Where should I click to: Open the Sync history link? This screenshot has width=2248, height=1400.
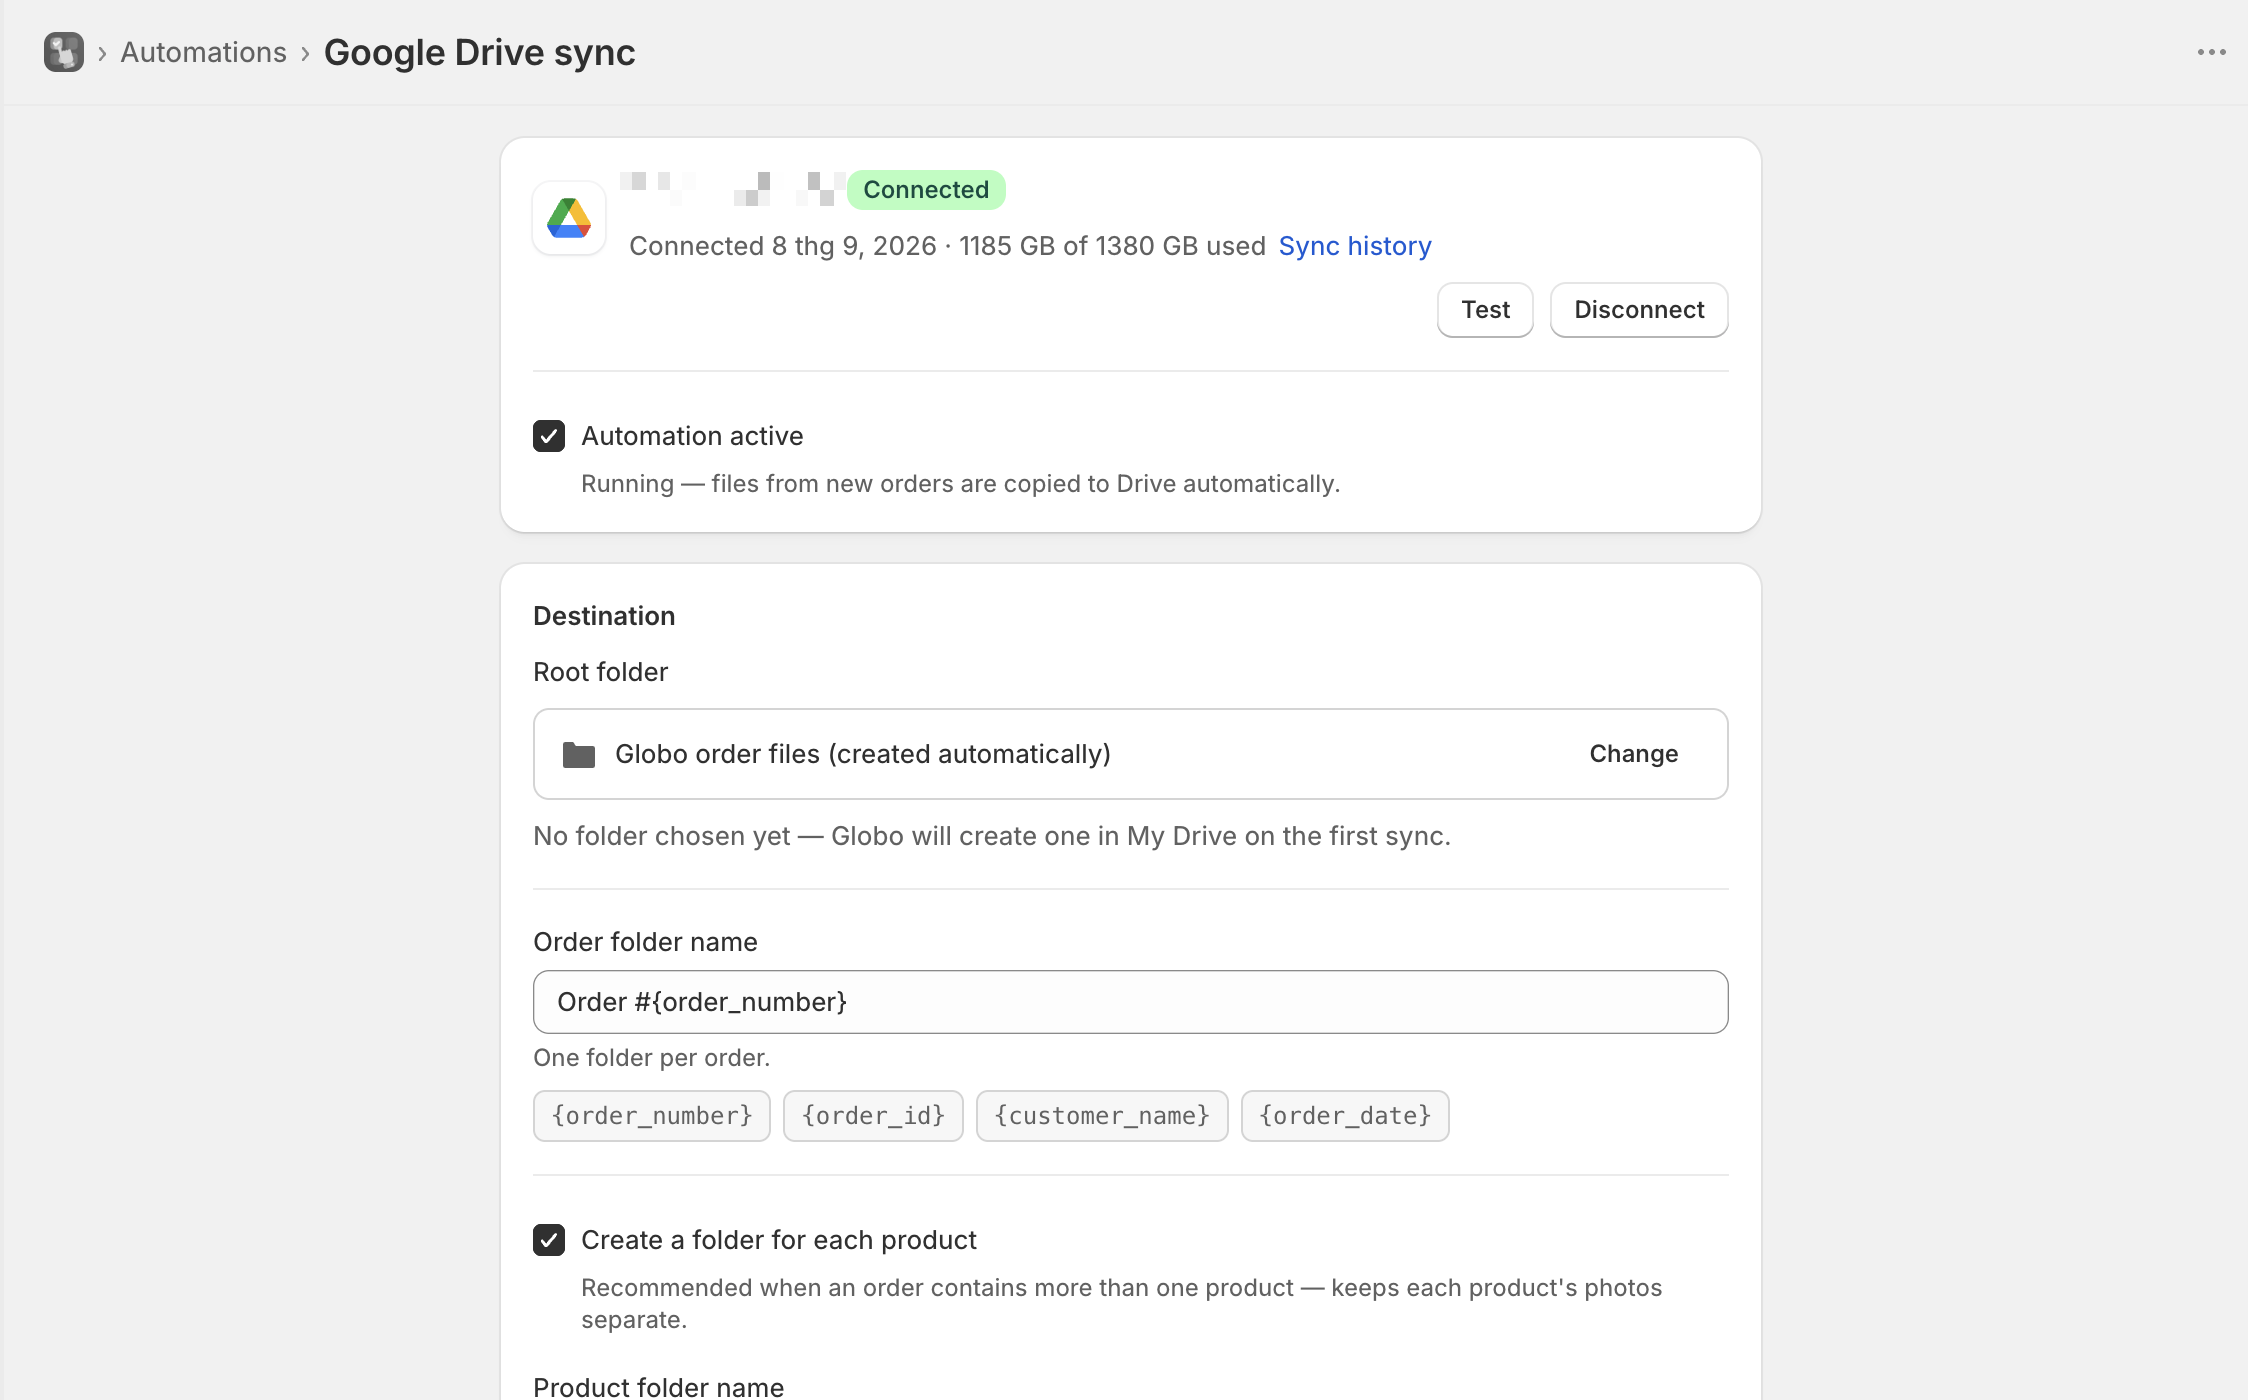tap(1355, 246)
